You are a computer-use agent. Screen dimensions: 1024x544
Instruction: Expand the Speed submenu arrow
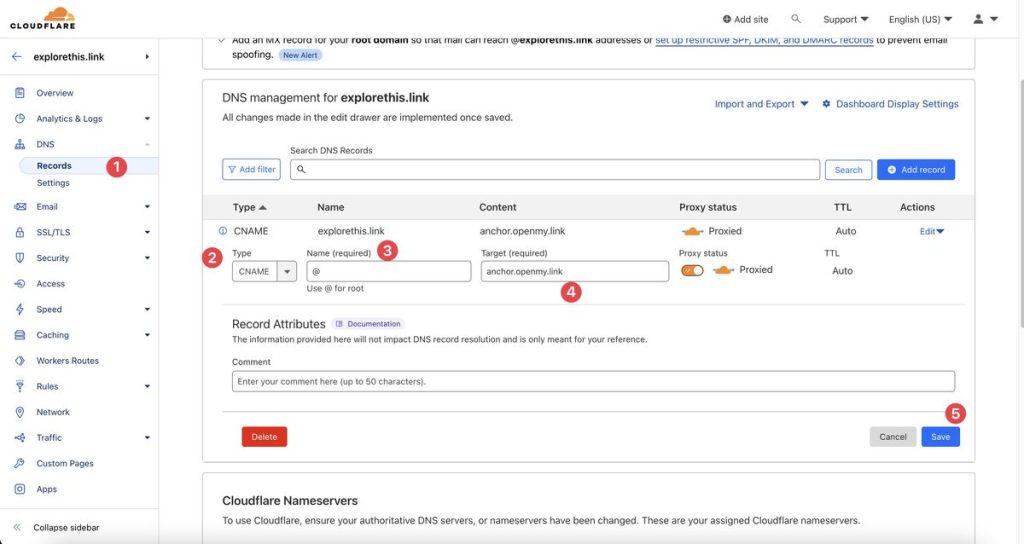coord(147,310)
